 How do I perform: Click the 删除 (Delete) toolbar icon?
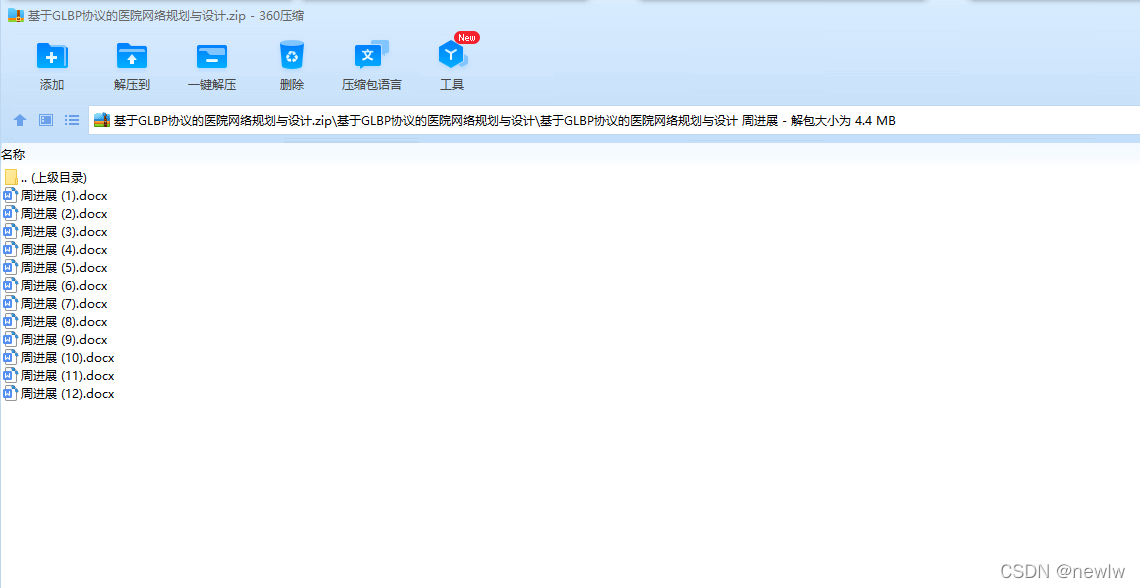(291, 57)
